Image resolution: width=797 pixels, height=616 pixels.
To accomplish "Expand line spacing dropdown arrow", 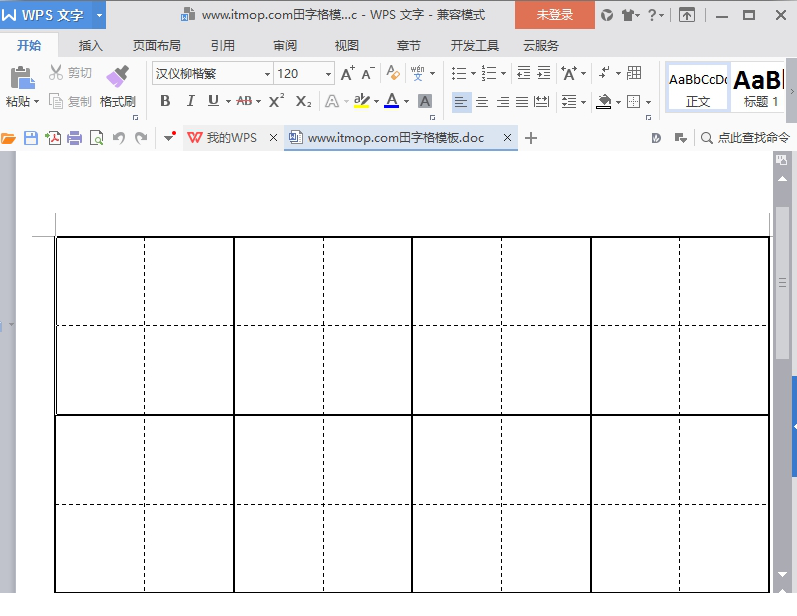I will [584, 102].
